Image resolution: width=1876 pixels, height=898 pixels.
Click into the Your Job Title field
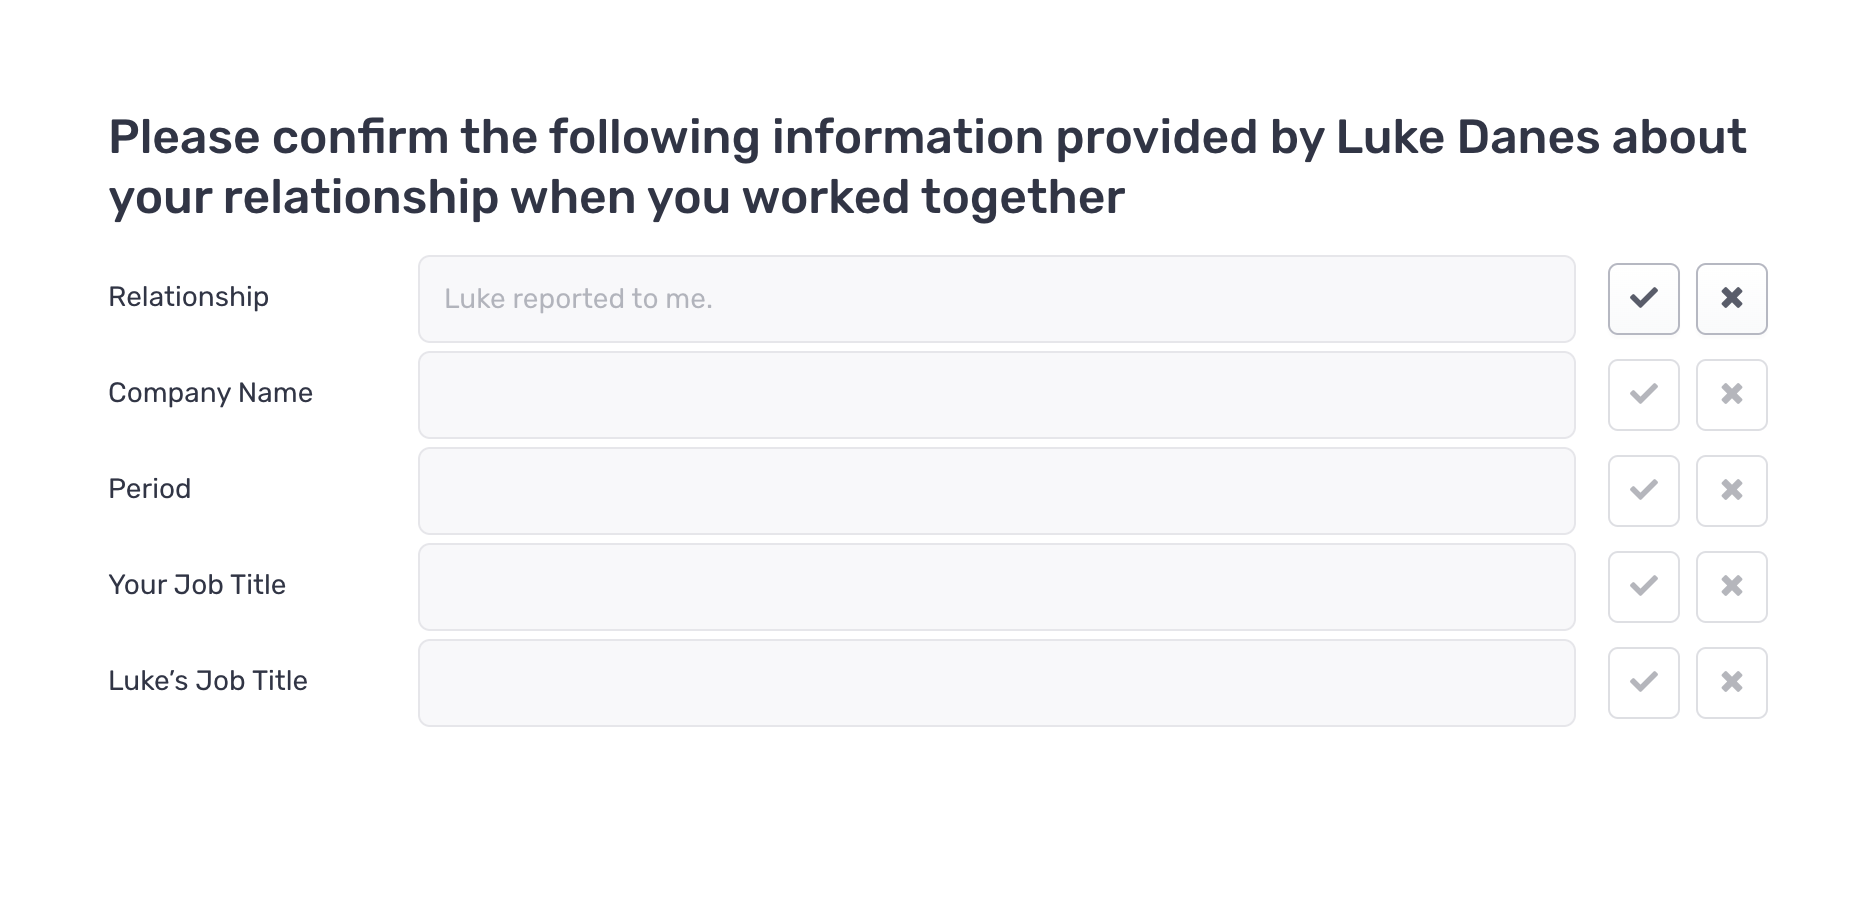click(x=996, y=586)
